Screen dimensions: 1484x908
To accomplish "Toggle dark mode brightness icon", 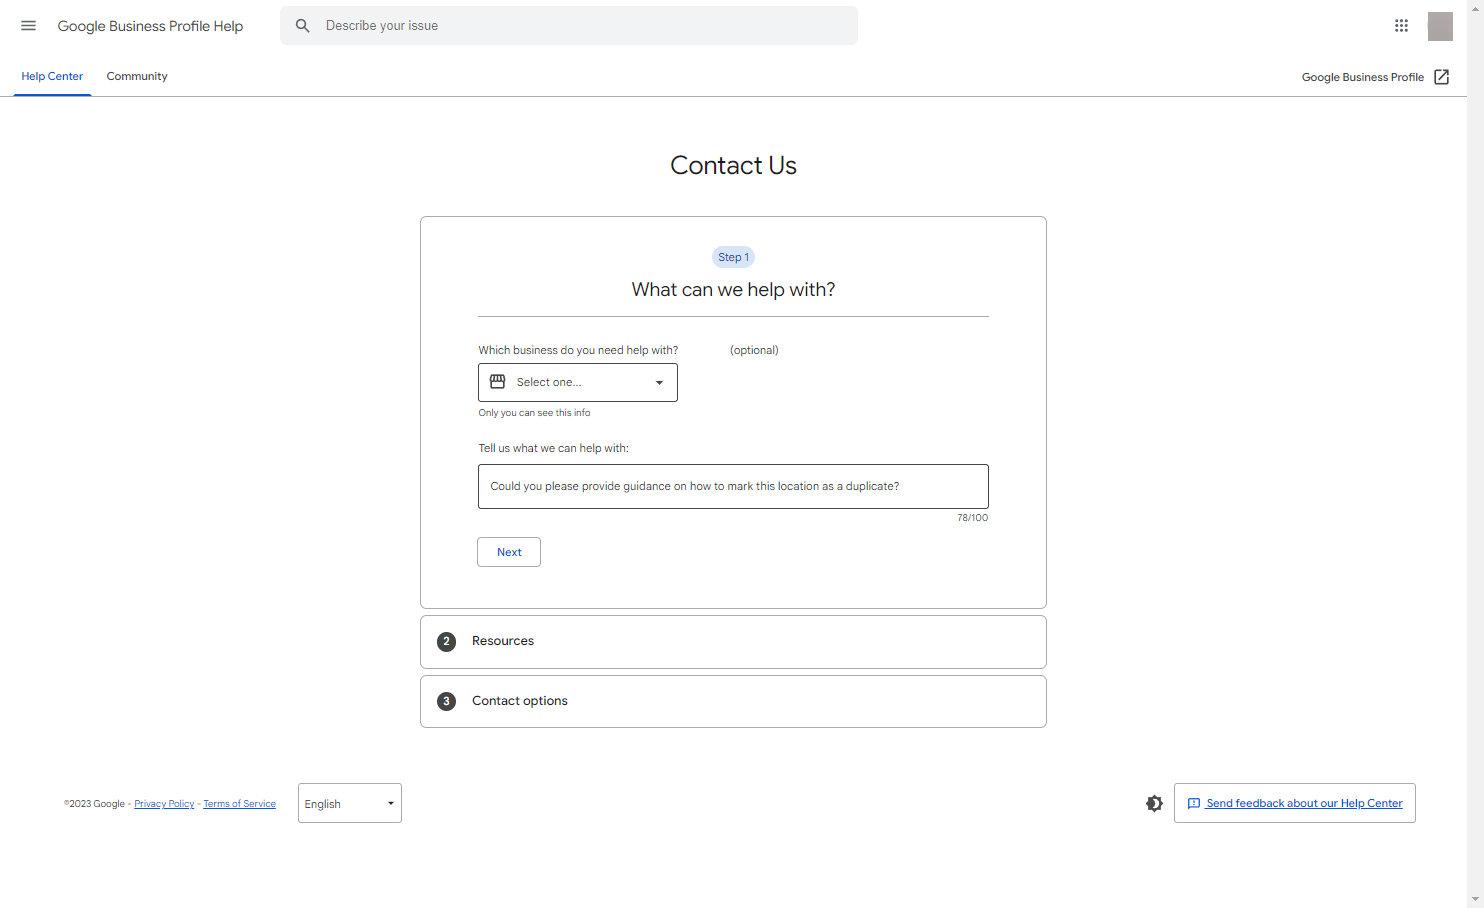I will coord(1154,803).
